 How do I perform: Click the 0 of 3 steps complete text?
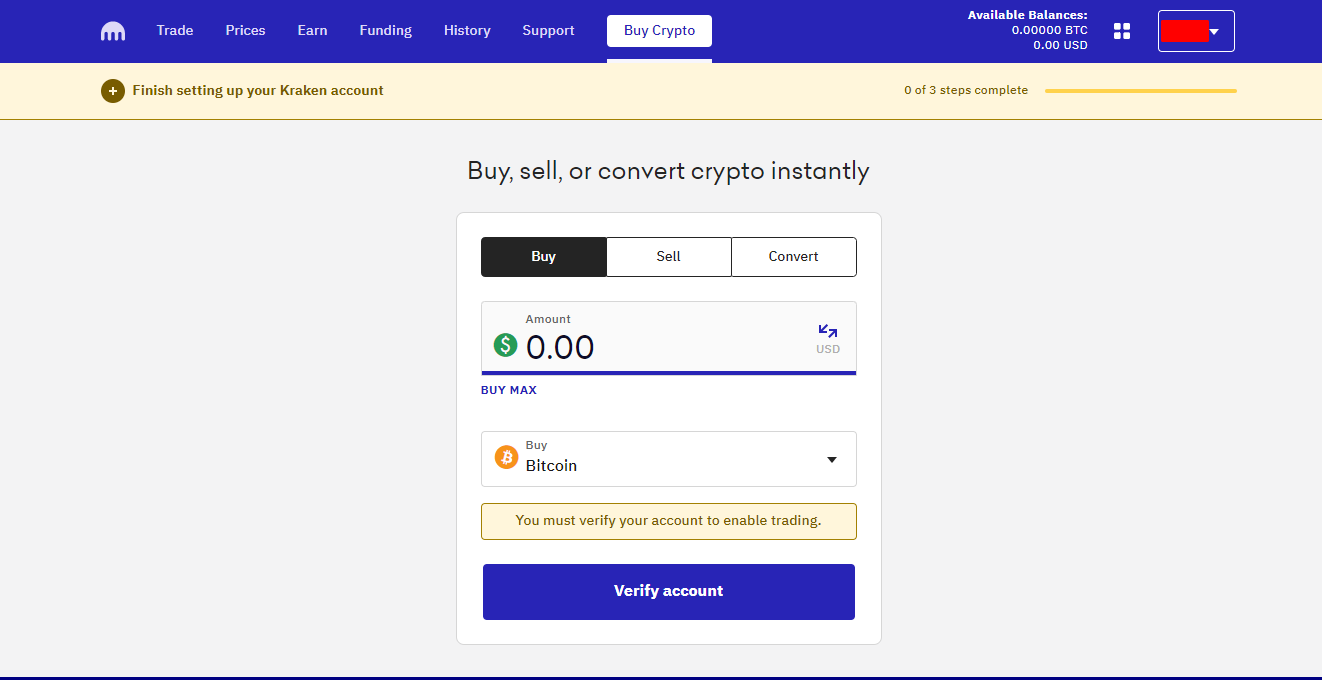click(x=966, y=90)
